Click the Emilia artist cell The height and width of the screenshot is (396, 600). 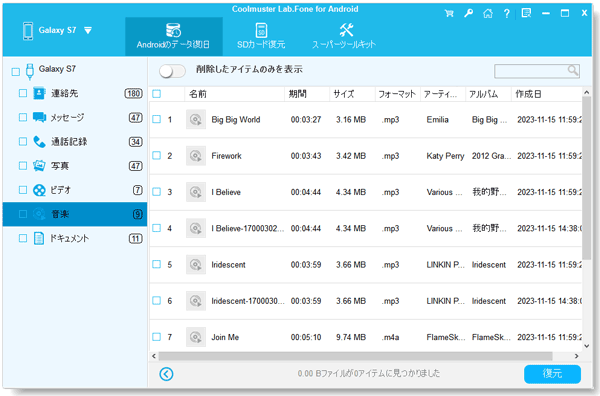tap(437, 120)
